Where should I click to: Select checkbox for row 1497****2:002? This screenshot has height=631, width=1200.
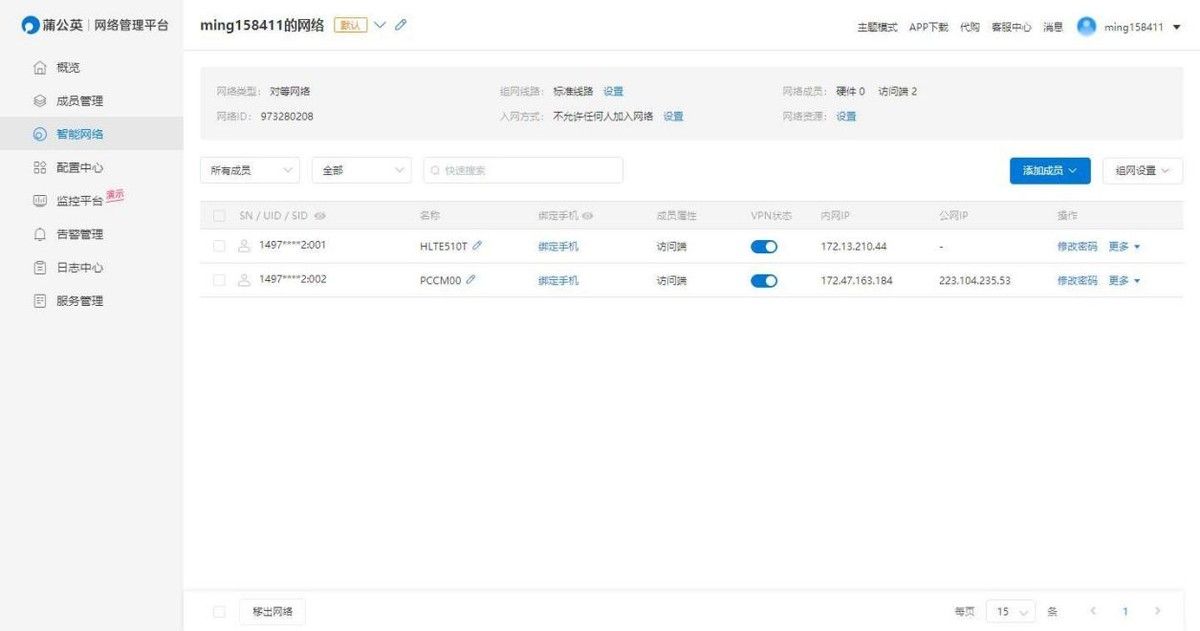tap(219, 281)
